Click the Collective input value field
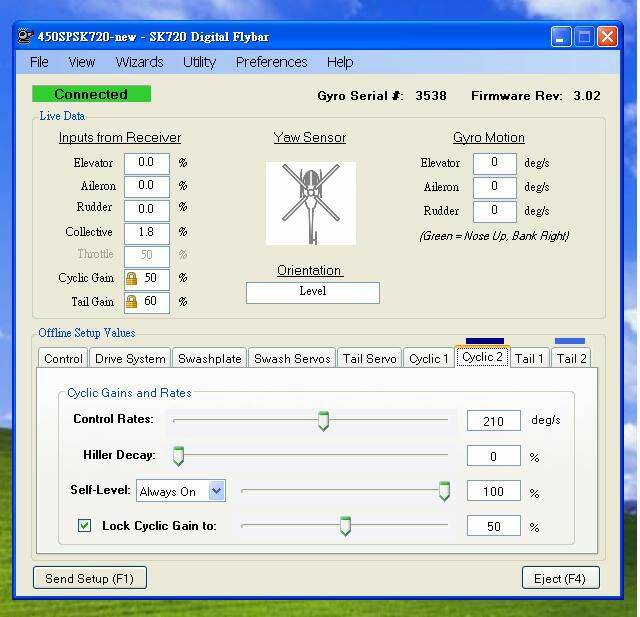This screenshot has width=640, height=617. click(147, 232)
